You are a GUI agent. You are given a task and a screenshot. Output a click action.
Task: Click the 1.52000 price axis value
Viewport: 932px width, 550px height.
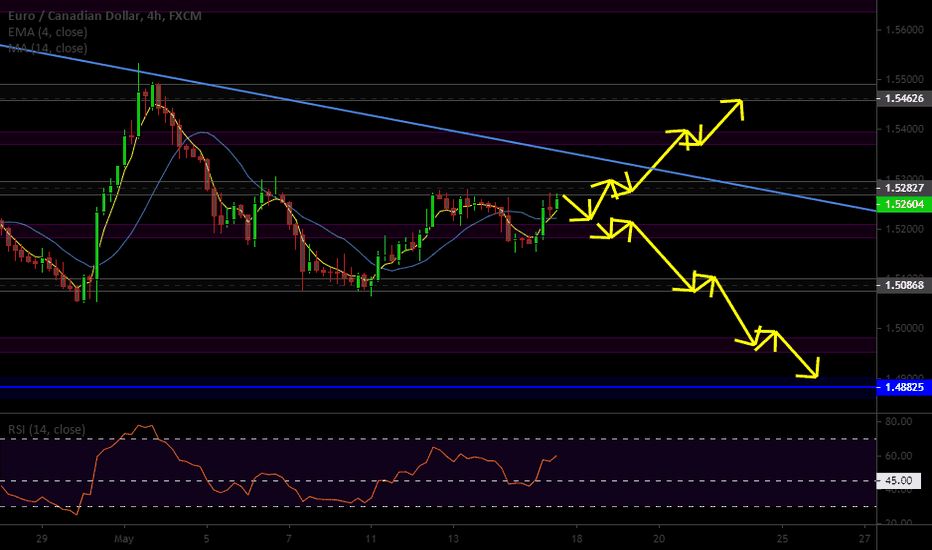coord(904,229)
